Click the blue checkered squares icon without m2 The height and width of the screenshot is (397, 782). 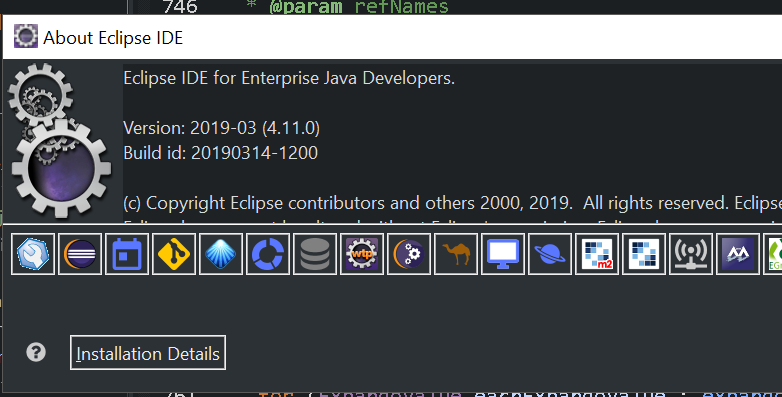click(x=644, y=254)
